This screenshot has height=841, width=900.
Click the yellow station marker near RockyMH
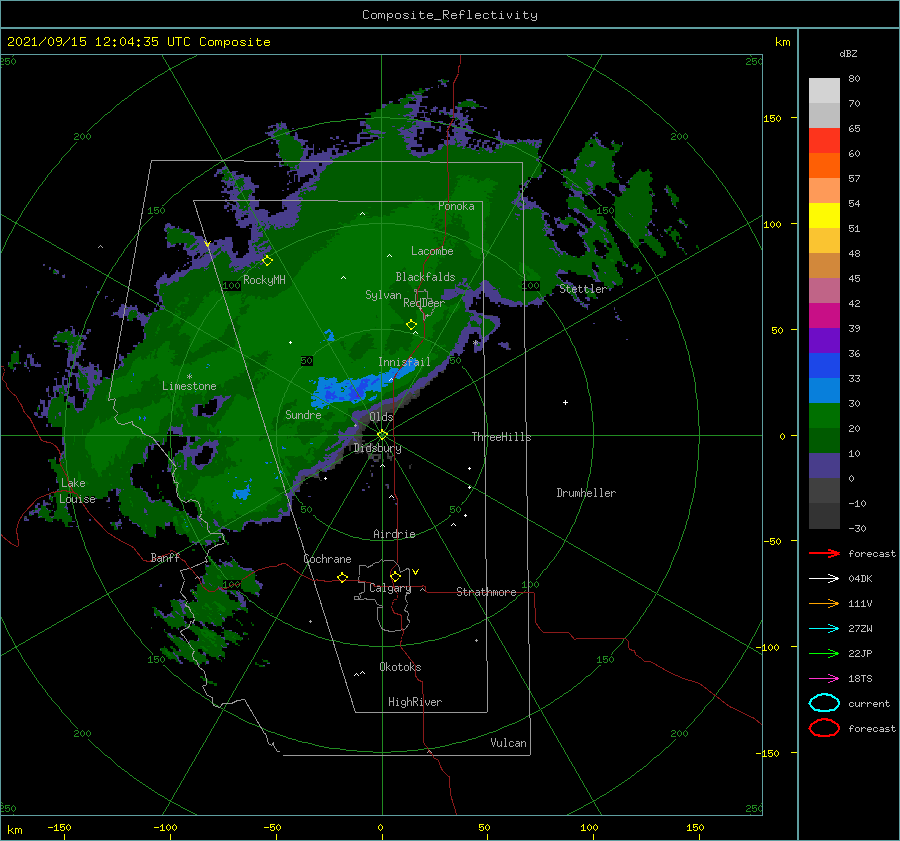(x=267, y=261)
